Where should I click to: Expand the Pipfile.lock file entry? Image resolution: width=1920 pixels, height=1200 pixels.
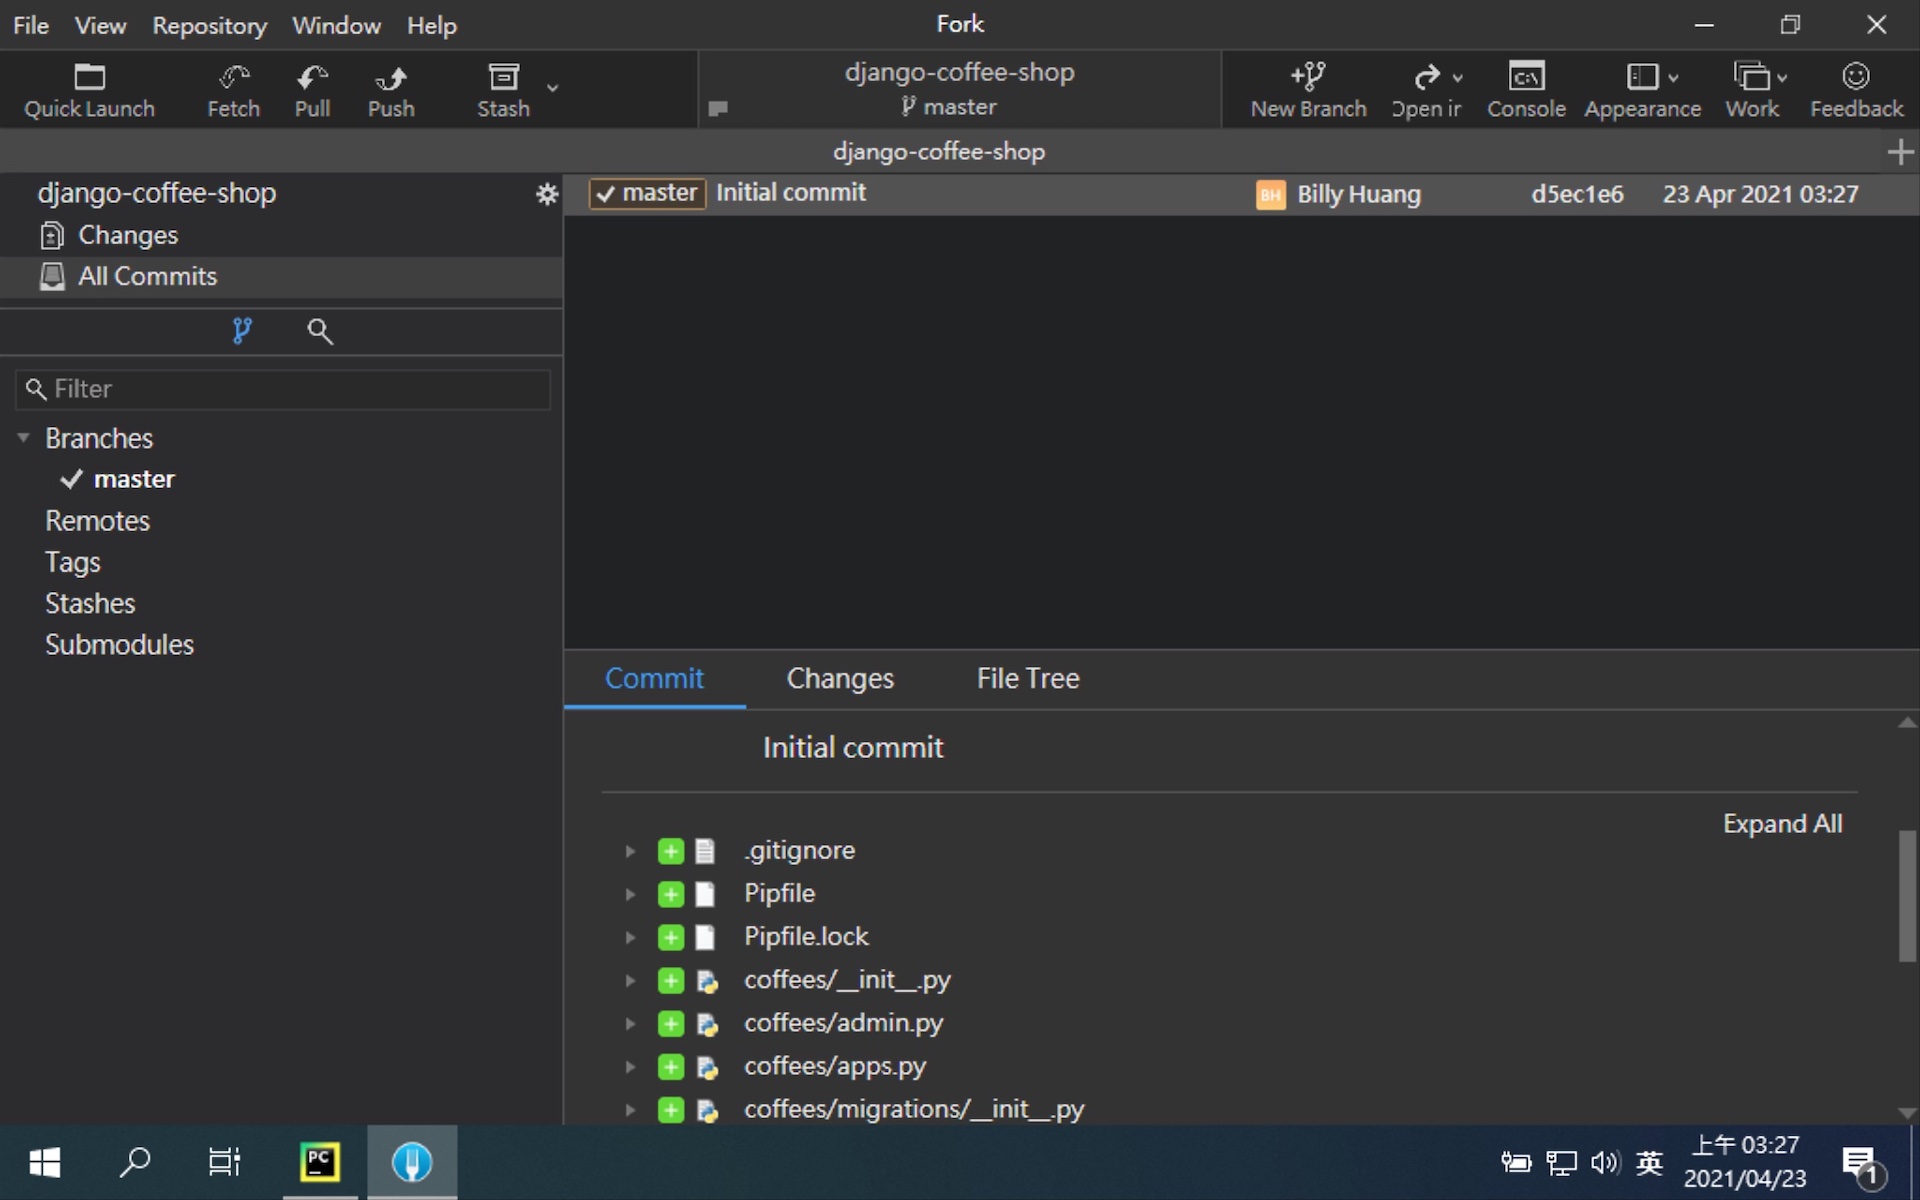[x=629, y=936]
